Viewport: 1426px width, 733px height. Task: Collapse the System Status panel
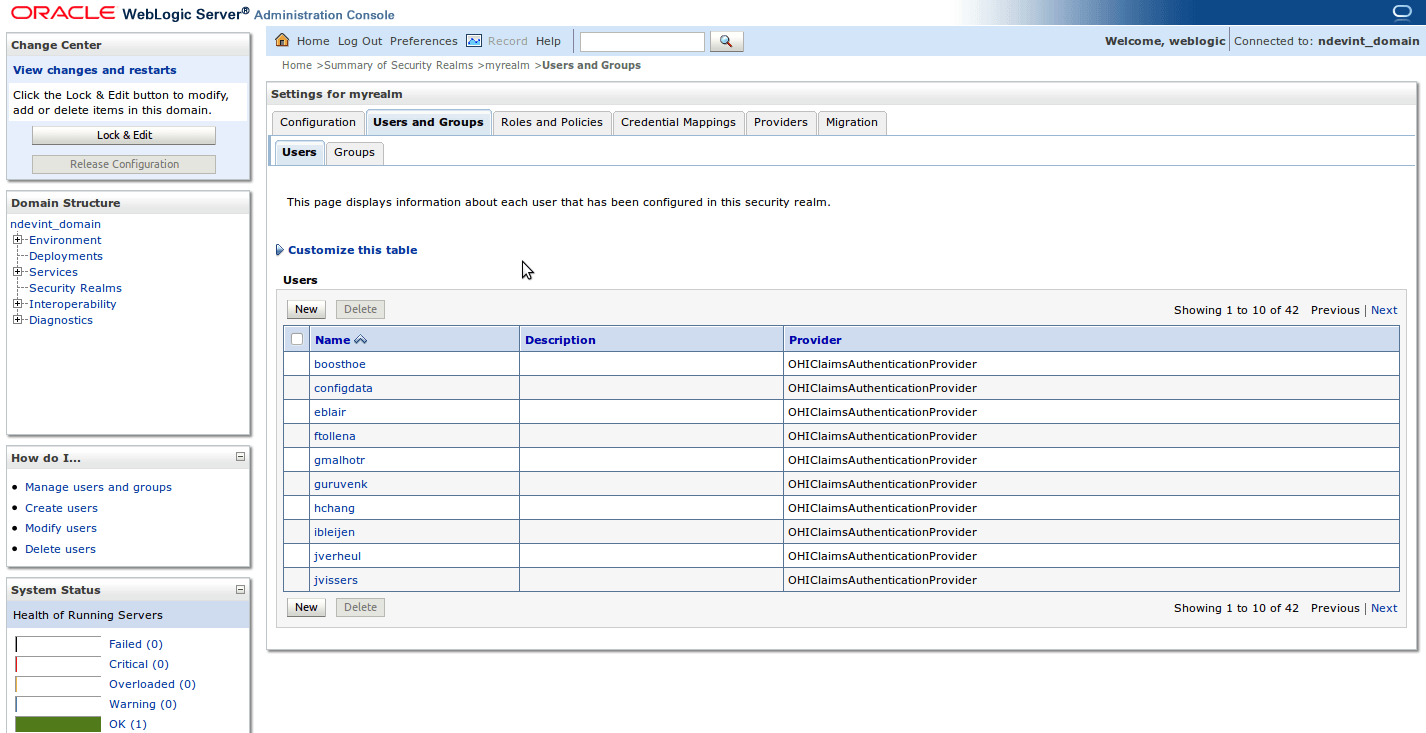[x=240, y=589]
